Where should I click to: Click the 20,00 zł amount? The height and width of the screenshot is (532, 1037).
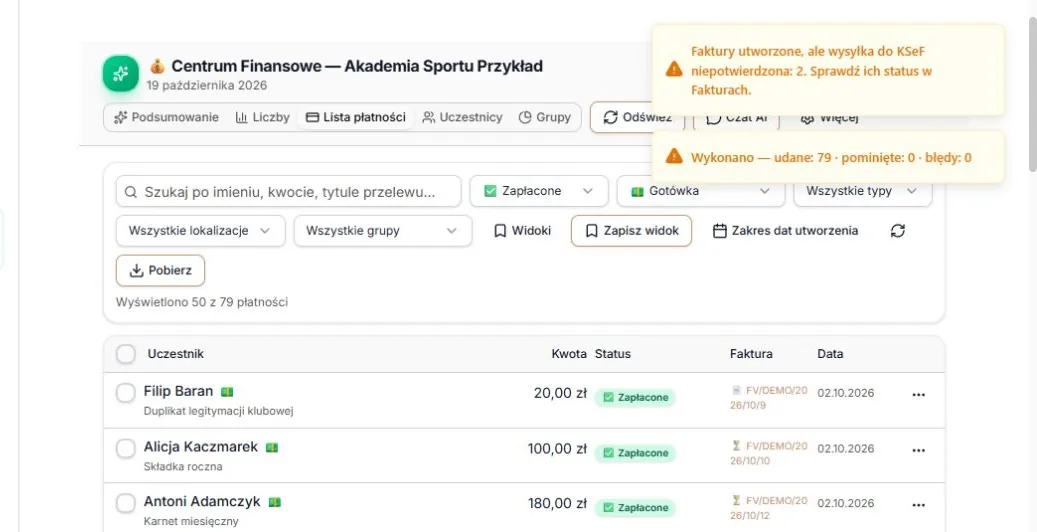(560, 393)
